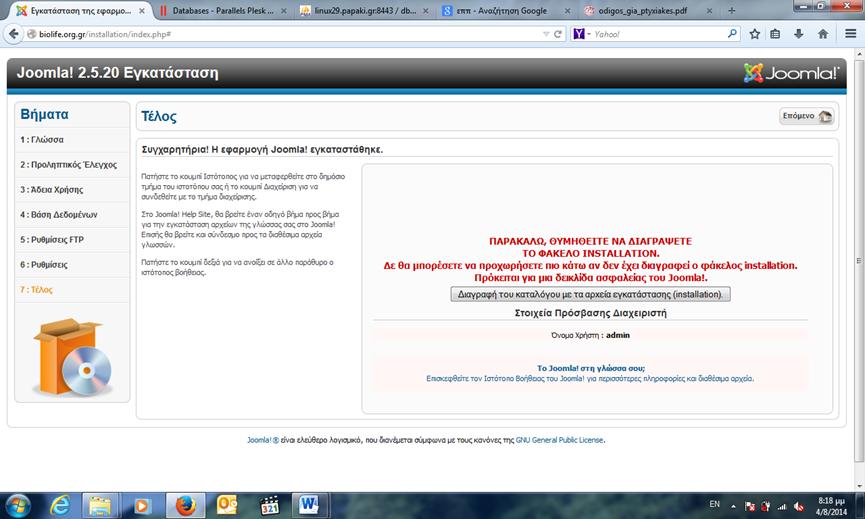
Task: Click the Firefox taskbar icon
Action: point(185,505)
